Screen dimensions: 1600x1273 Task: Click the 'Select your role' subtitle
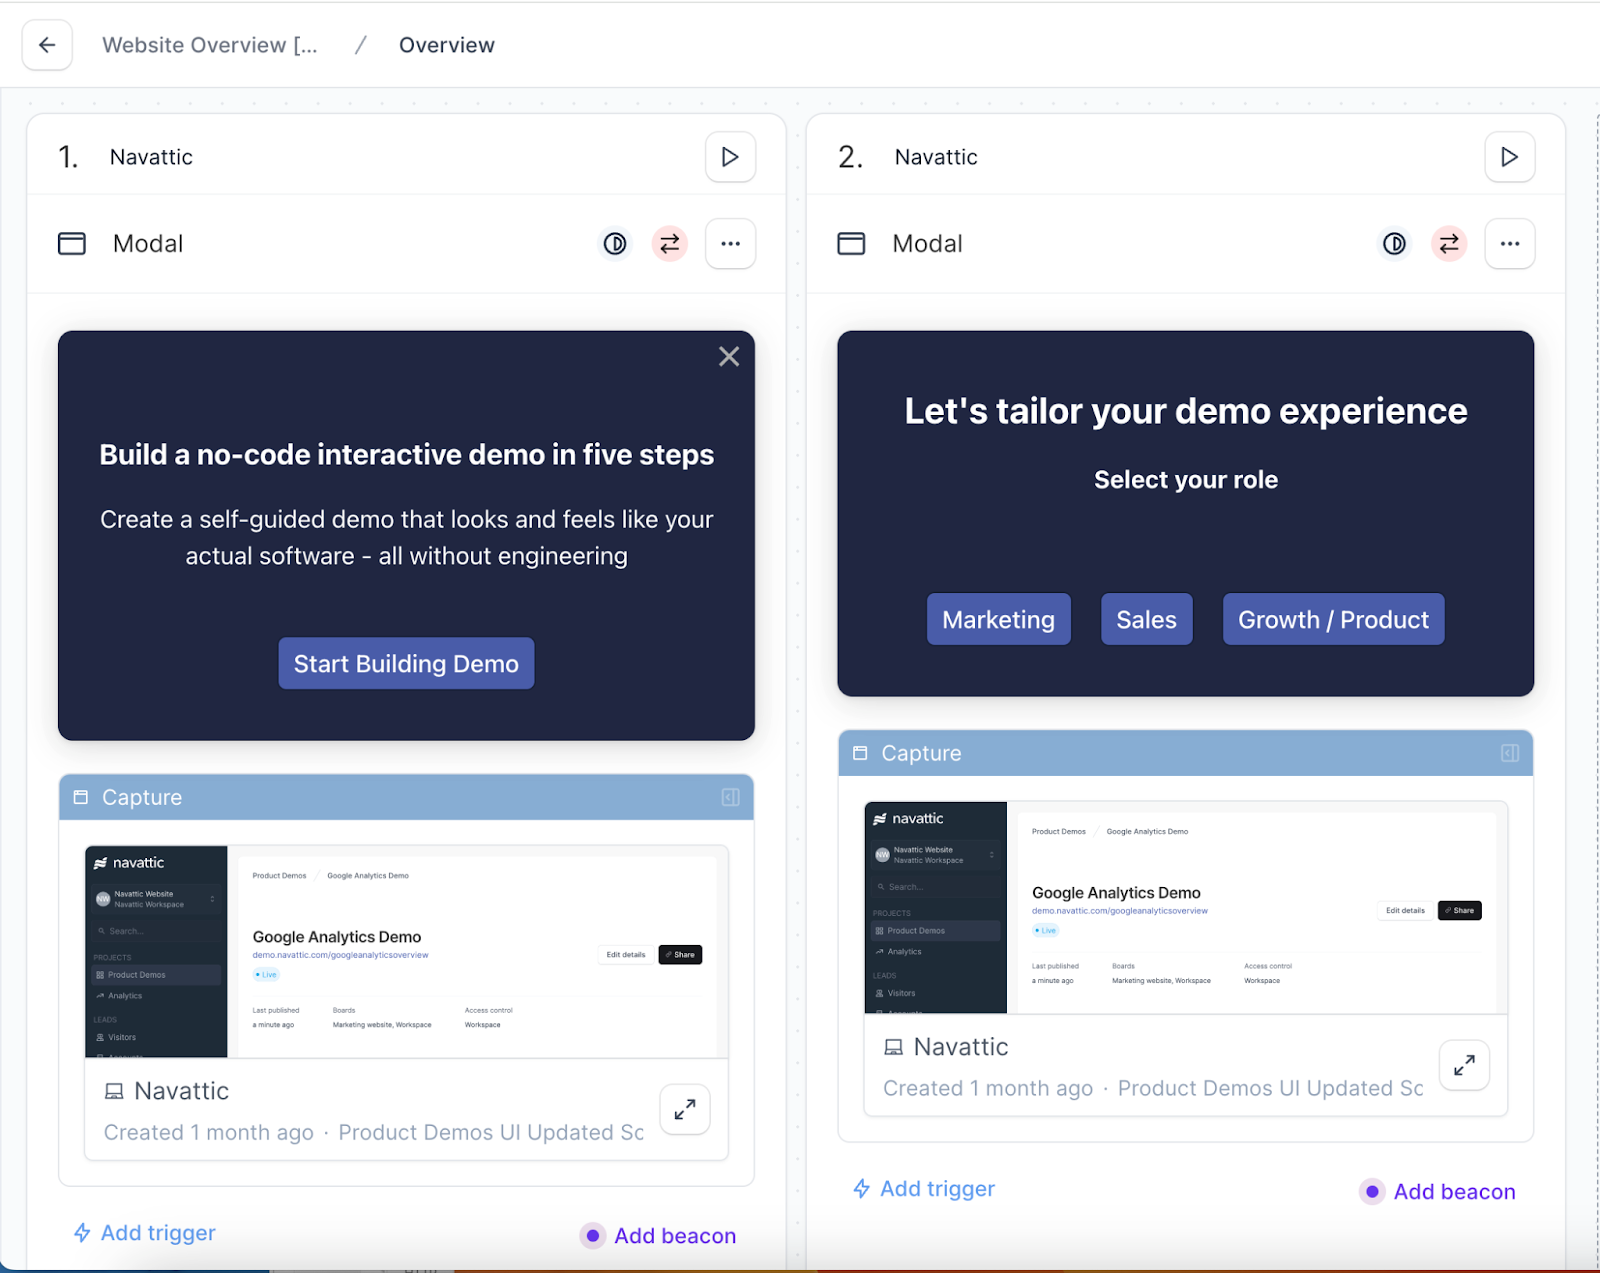tap(1186, 480)
